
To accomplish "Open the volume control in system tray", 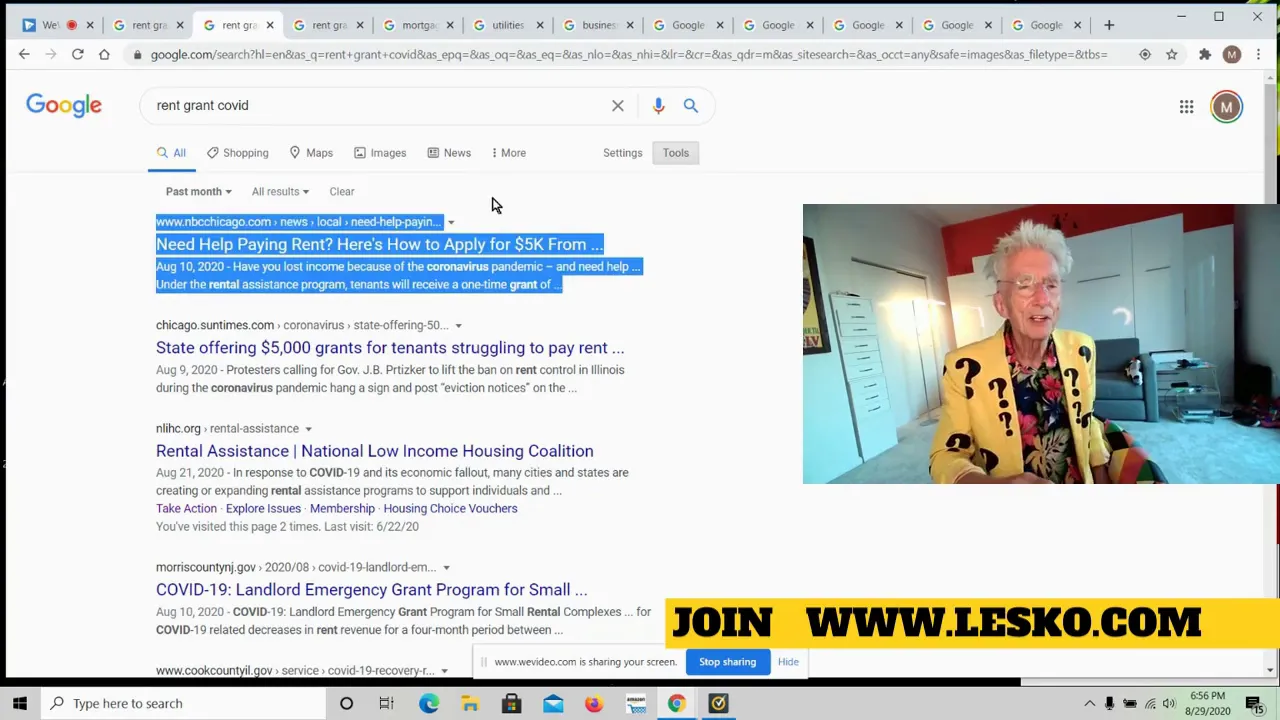I will click(1171, 703).
